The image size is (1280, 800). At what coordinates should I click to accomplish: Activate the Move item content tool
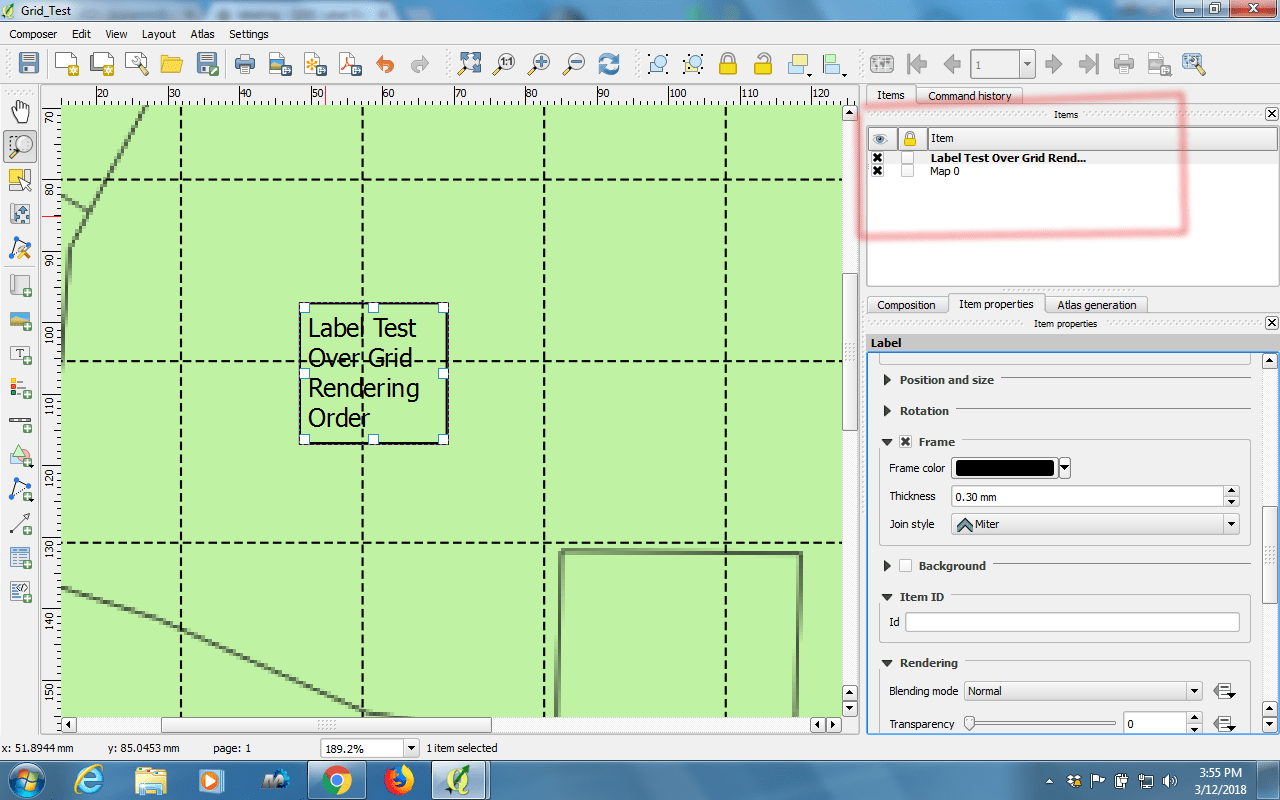click(20, 213)
